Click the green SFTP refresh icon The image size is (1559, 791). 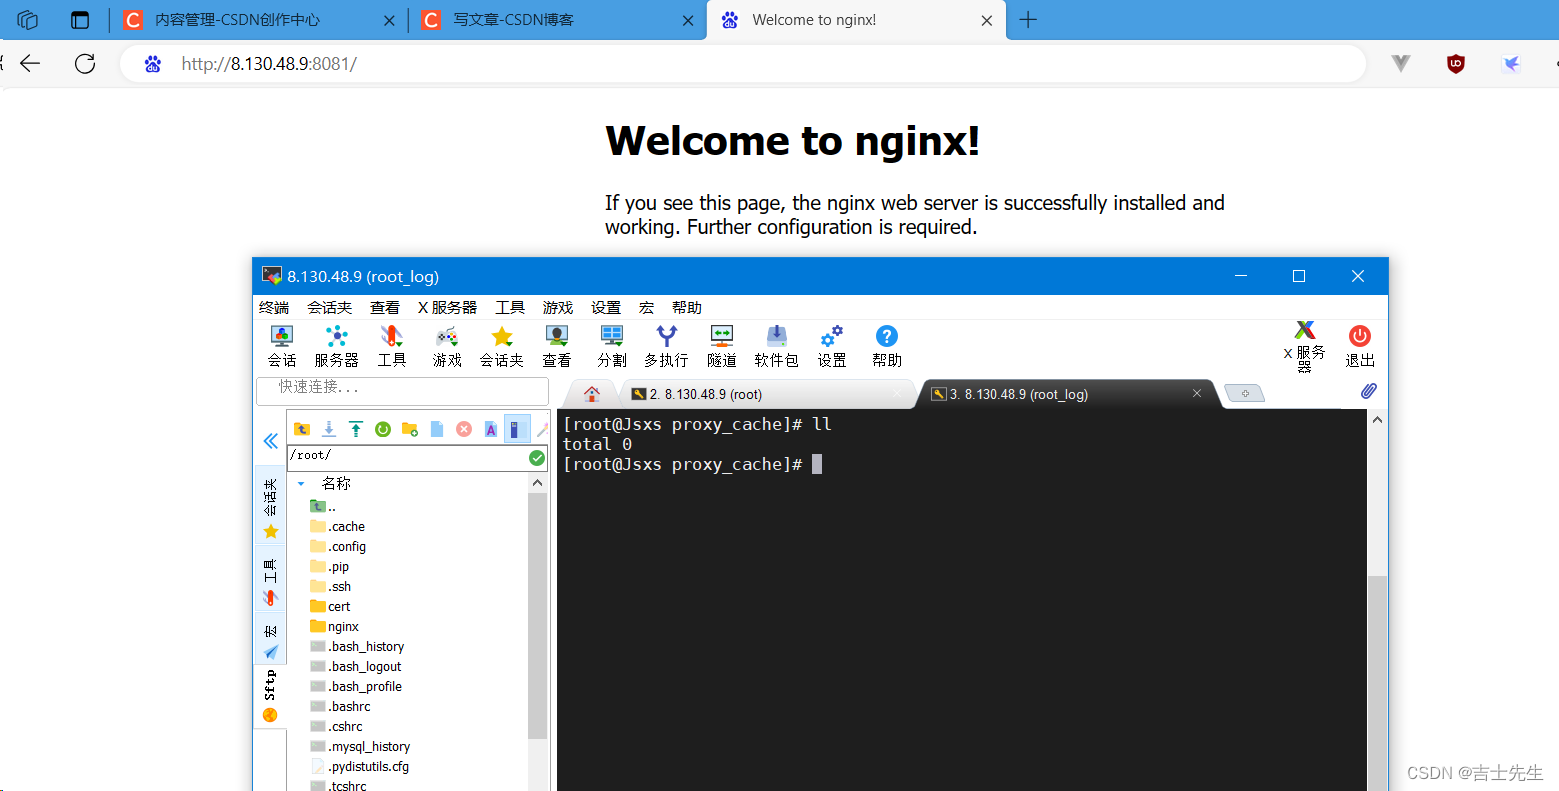coord(382,429)
